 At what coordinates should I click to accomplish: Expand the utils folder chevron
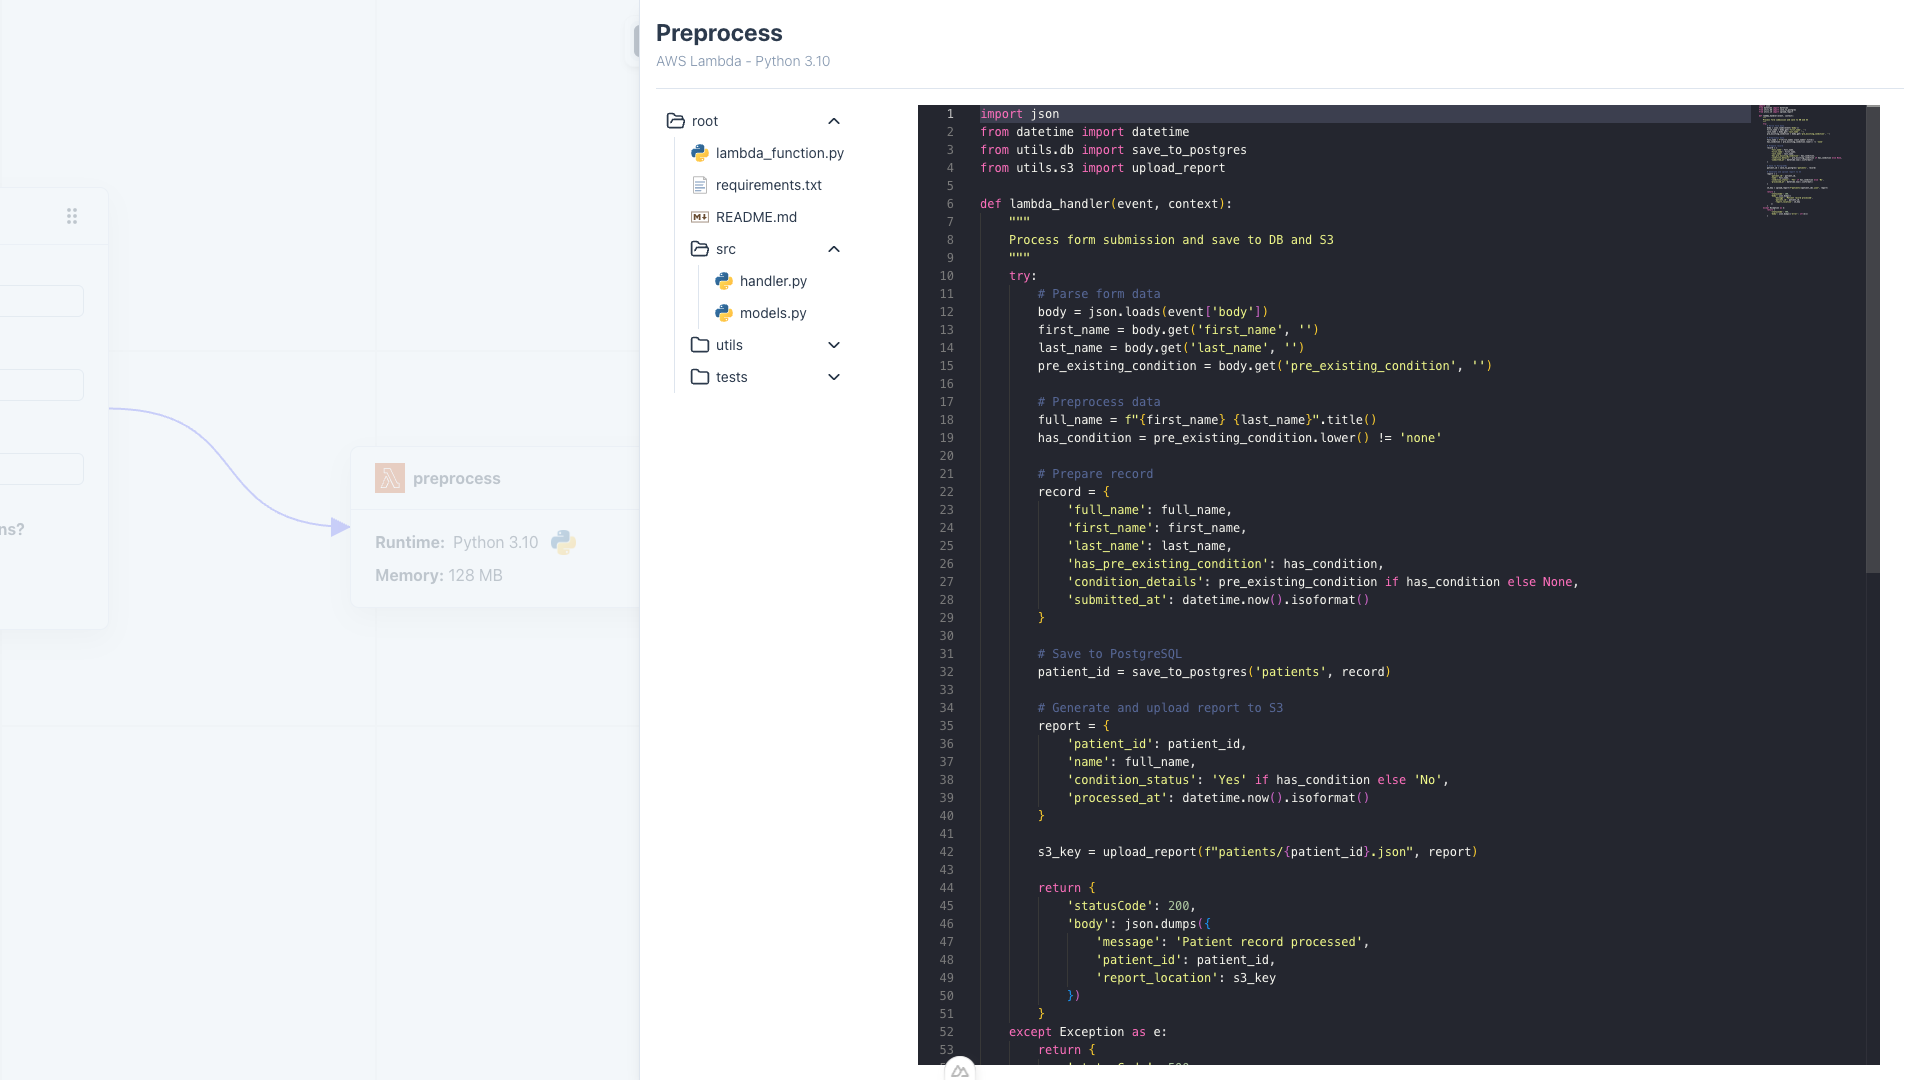pos(834,345)
